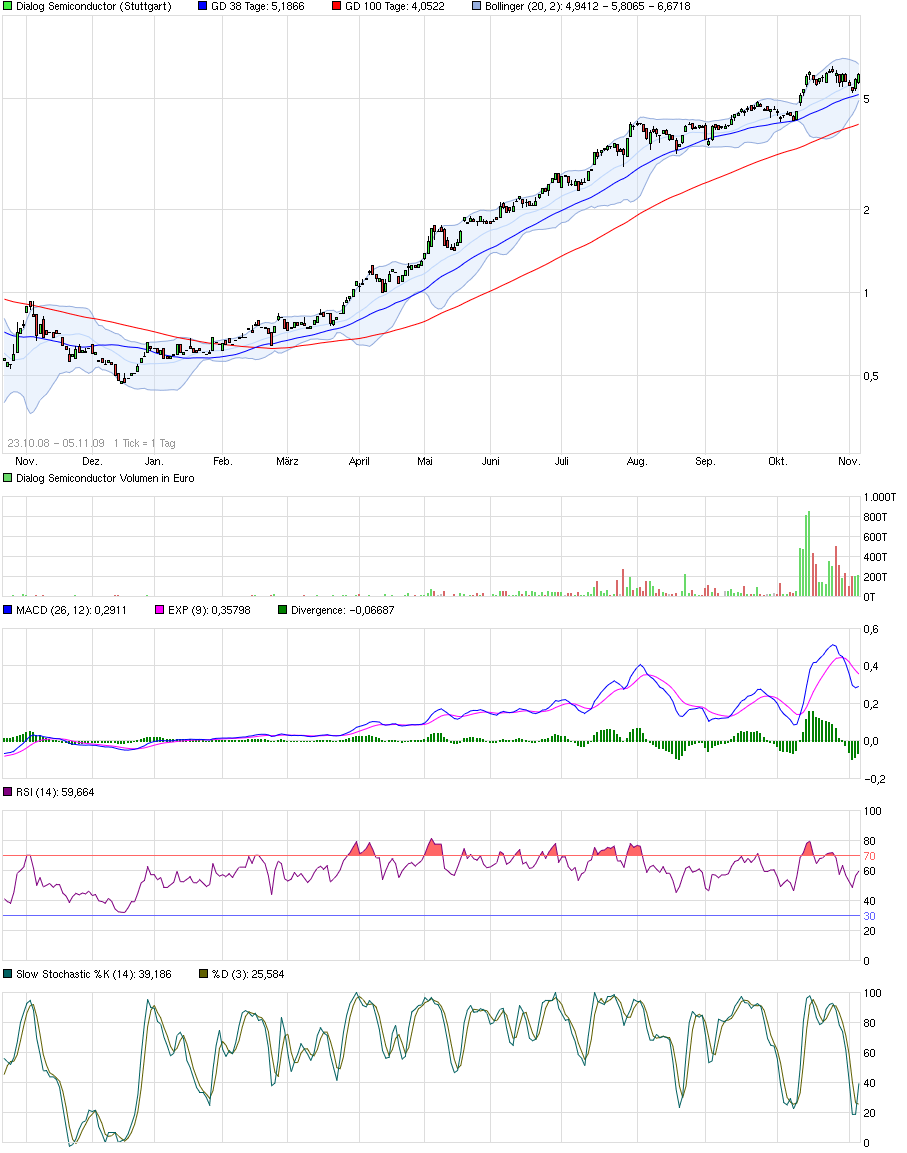The width and height of the screenshot is (907, 1153).
Task: Click the April label on the time axis
Action: point(359,461)
